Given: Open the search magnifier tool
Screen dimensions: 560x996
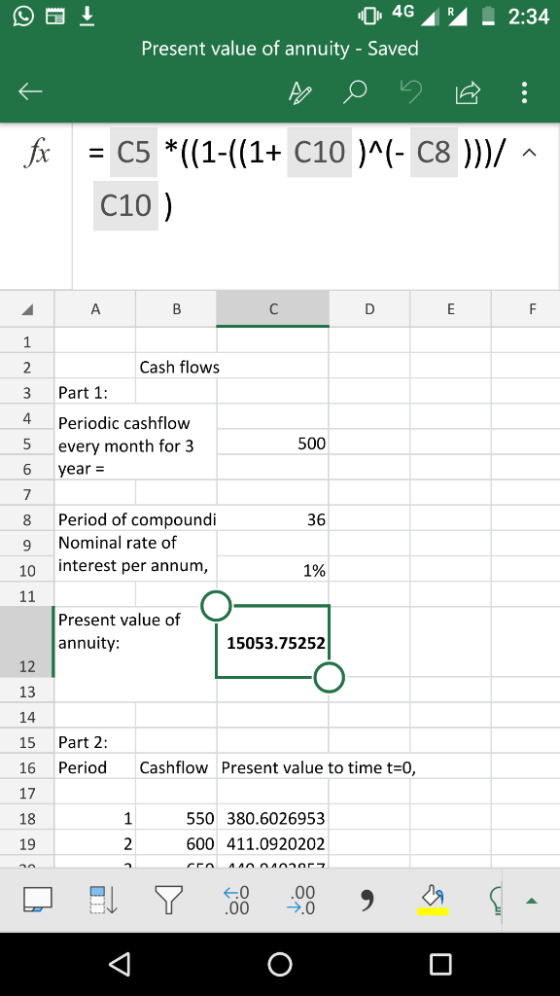Looking at the screenshot, I should 356,93.
